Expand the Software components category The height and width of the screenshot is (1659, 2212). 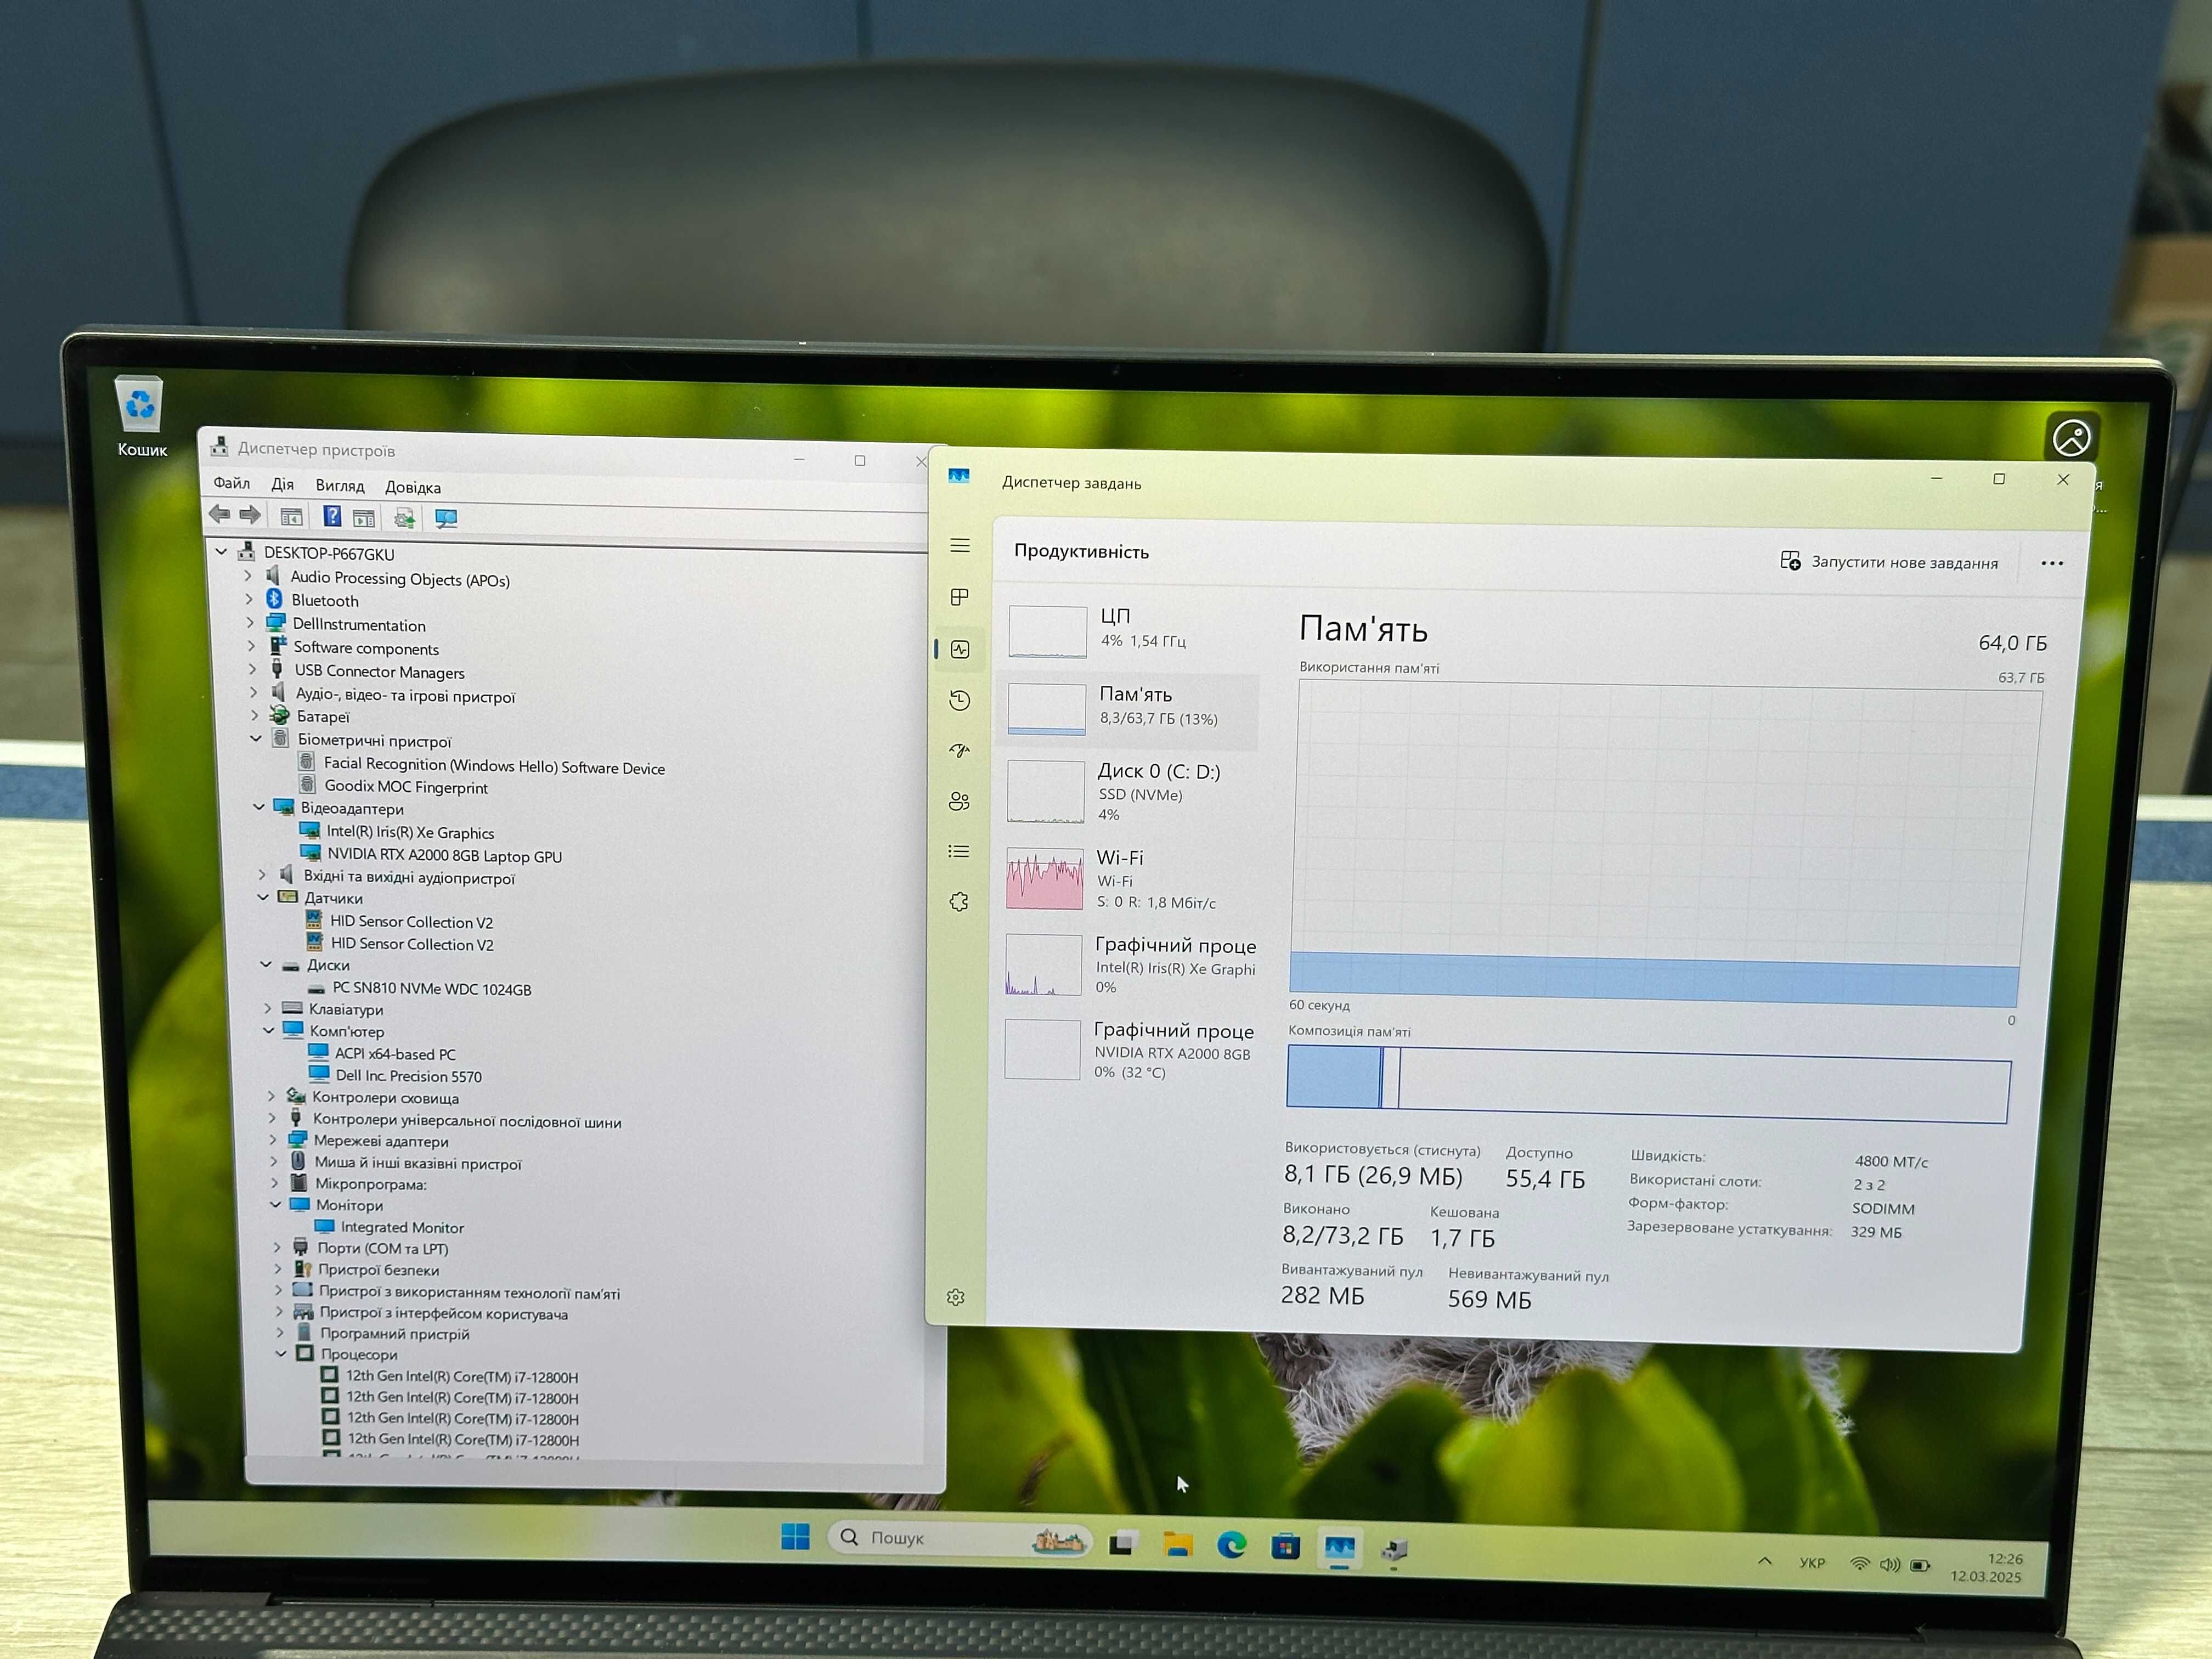(x=251, y=646)
